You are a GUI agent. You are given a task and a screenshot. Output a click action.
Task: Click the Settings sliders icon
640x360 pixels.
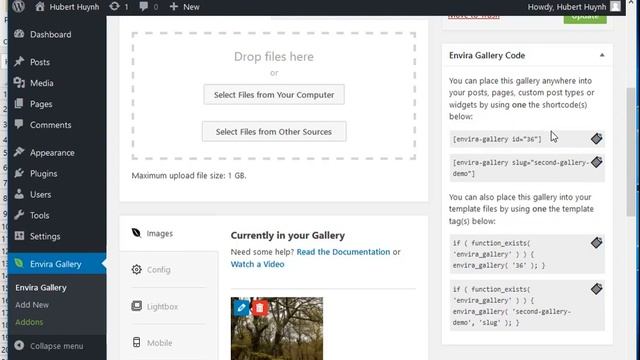[x=19, y=236]
